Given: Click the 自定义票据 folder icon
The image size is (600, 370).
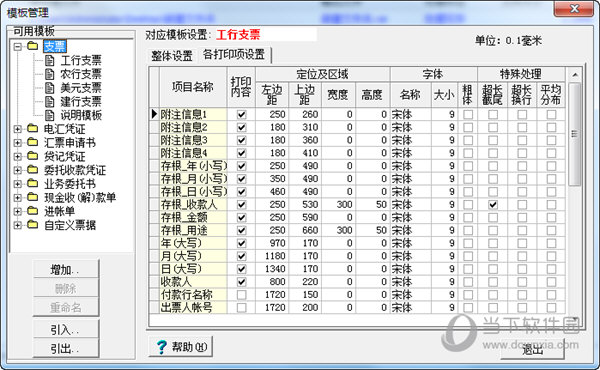Looking at the screenshot, I should tap(33, 225).
